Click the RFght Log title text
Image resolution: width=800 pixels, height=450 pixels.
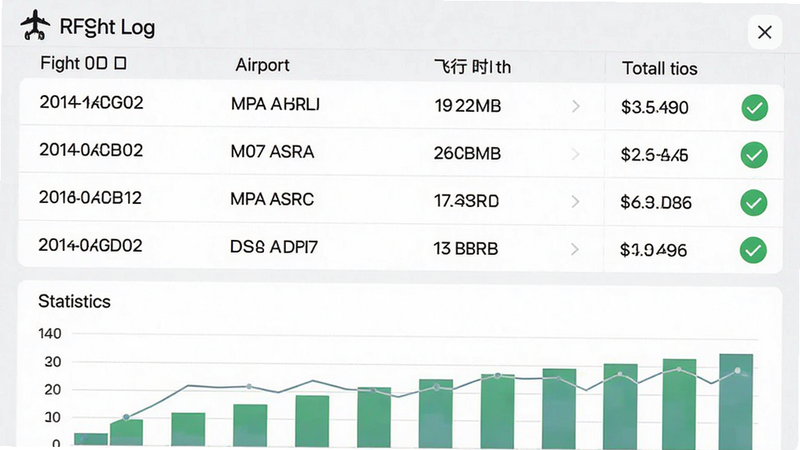(107, 27)
